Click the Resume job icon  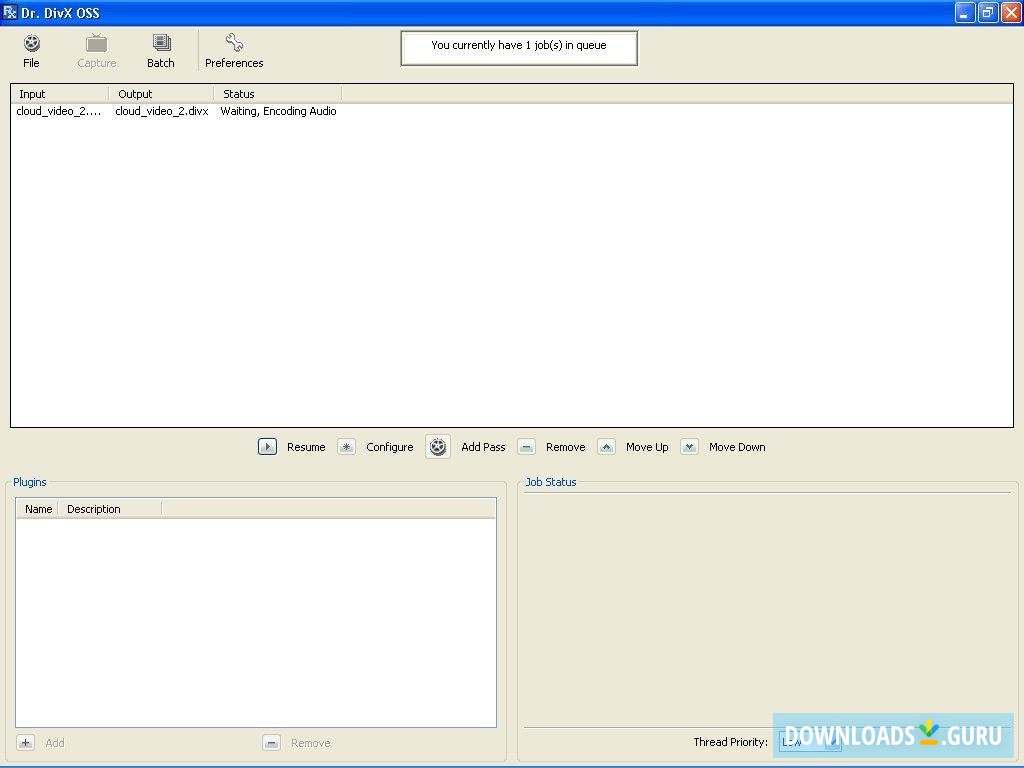[267, 446]
